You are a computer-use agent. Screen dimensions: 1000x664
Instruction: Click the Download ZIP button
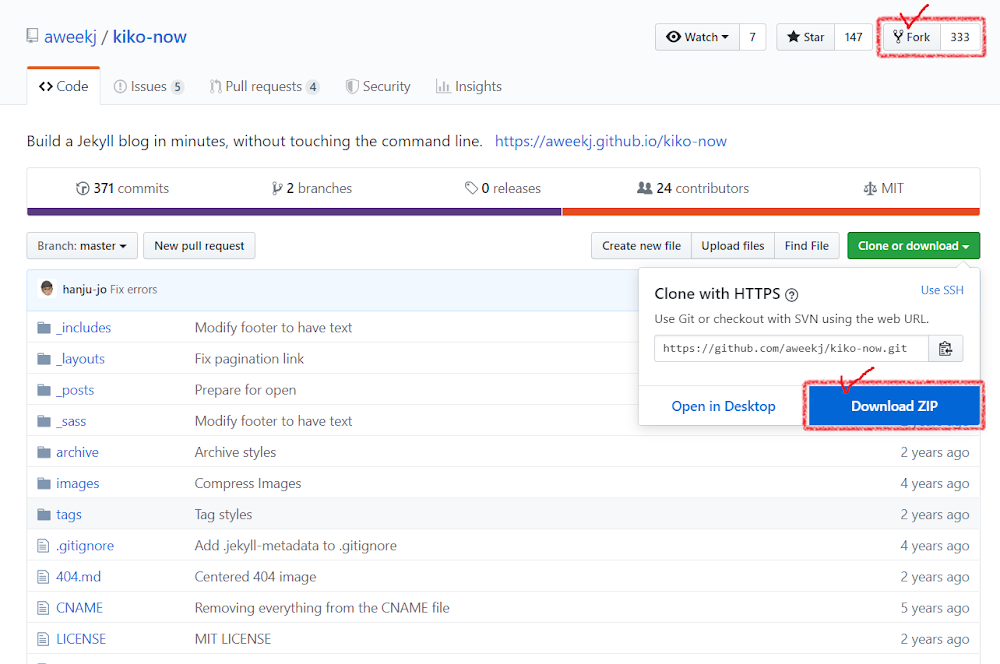[x=894, y=406]
